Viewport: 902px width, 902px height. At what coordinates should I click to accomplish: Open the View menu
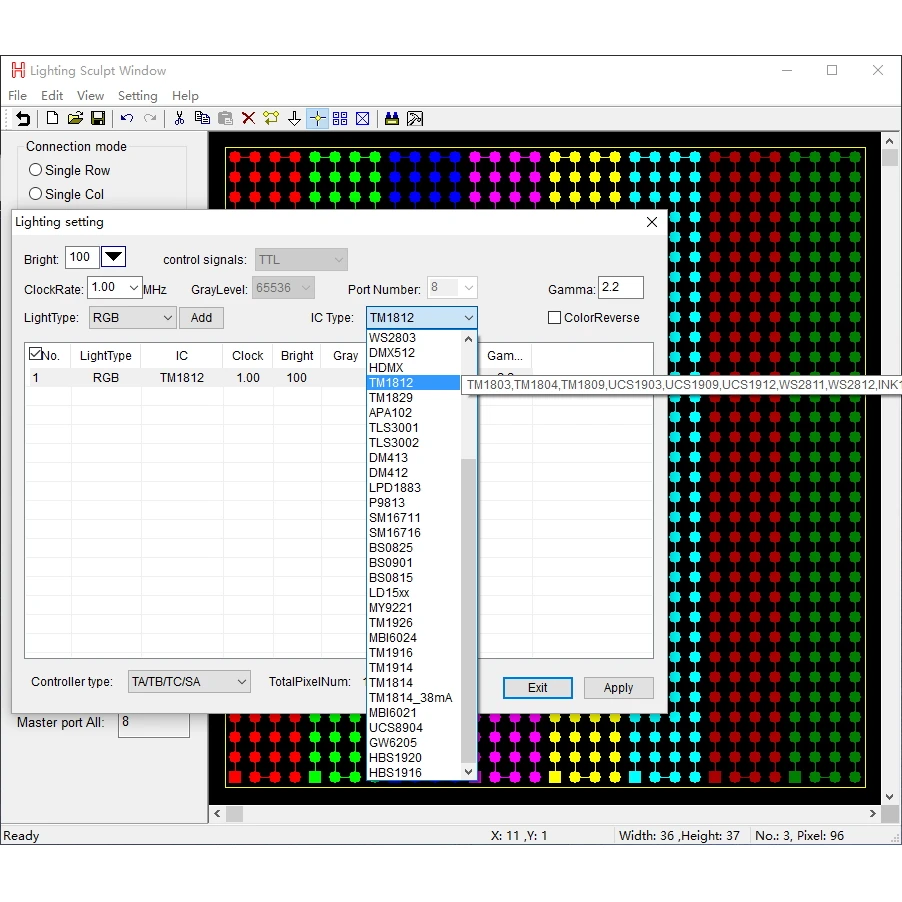pyautogui.click(x=90, y=95)
